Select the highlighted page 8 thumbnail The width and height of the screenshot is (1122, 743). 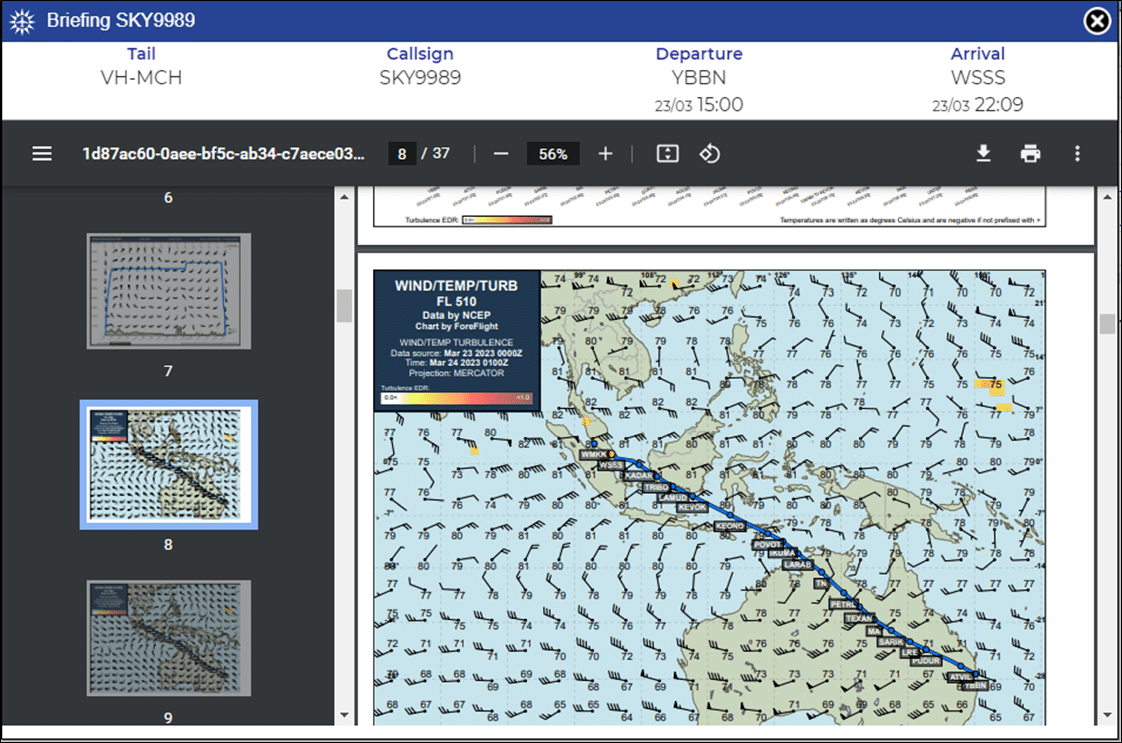pyautogui.click(x=168, y=464)
